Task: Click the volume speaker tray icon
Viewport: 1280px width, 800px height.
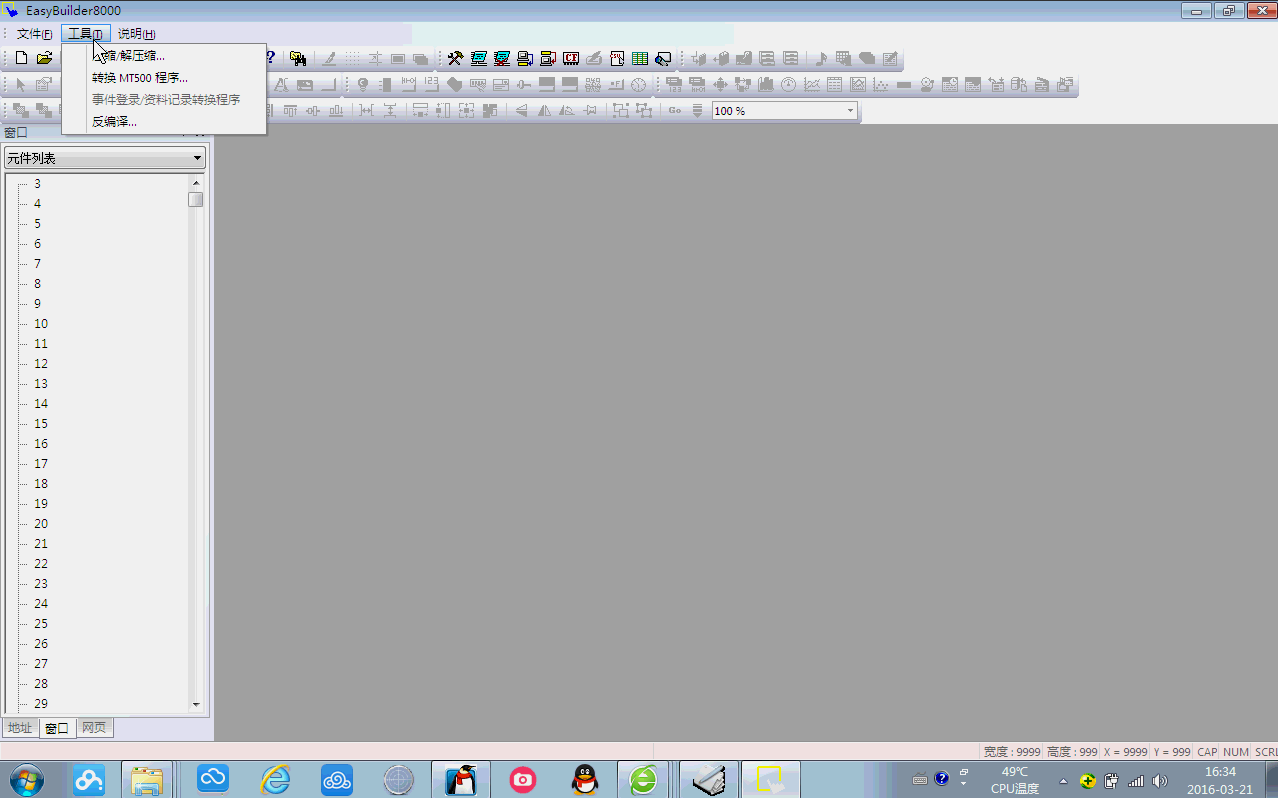Action: click(x=1160, y=780)
